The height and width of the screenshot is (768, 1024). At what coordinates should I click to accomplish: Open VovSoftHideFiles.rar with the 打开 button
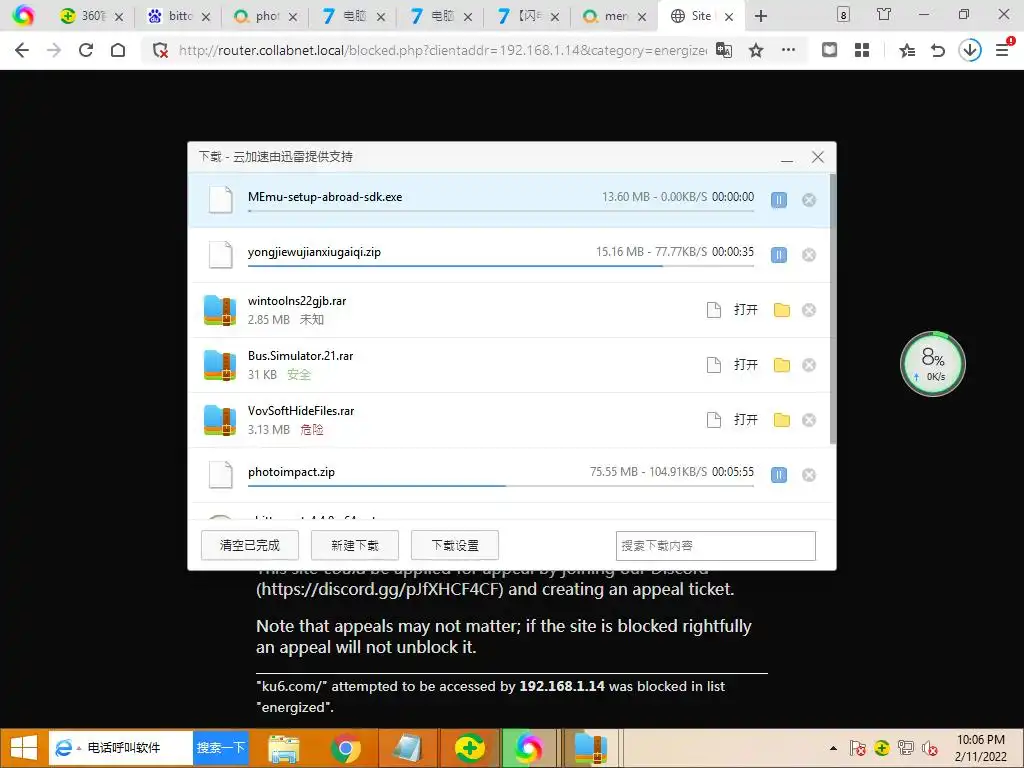(745, 419)
